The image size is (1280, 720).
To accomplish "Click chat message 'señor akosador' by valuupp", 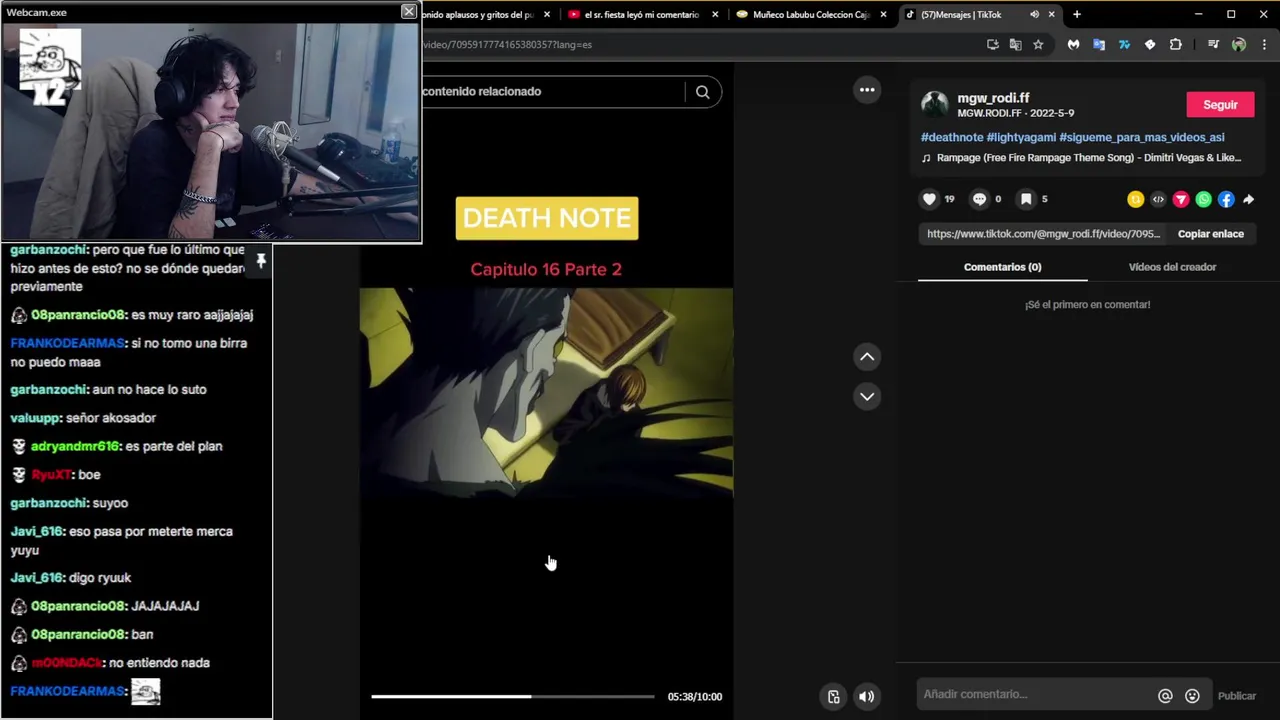I will (x=111, y=418).
